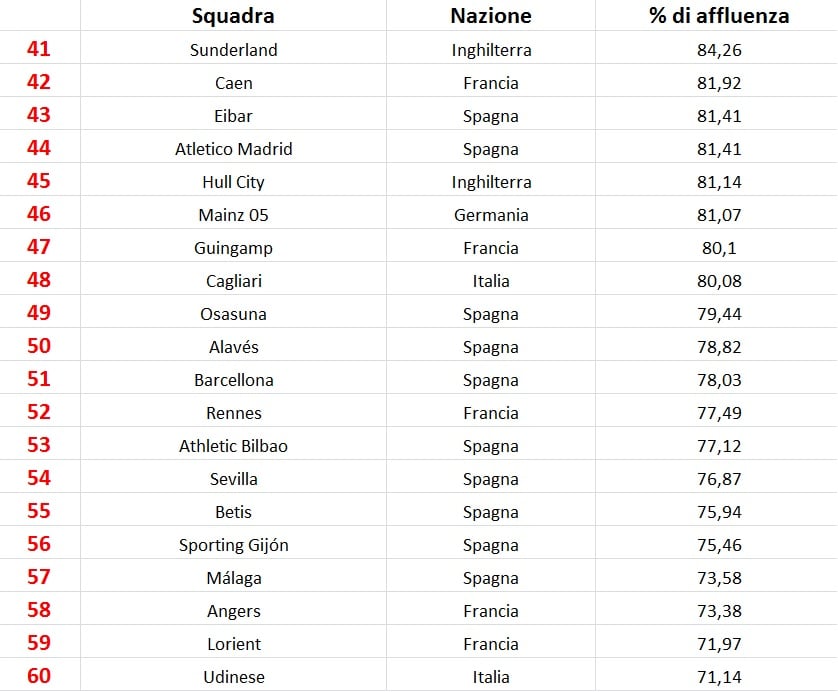This screenshot has width=838, height=692.
Task: Click the Athletic Bilbao cell
Action: [x=234, y=446]
